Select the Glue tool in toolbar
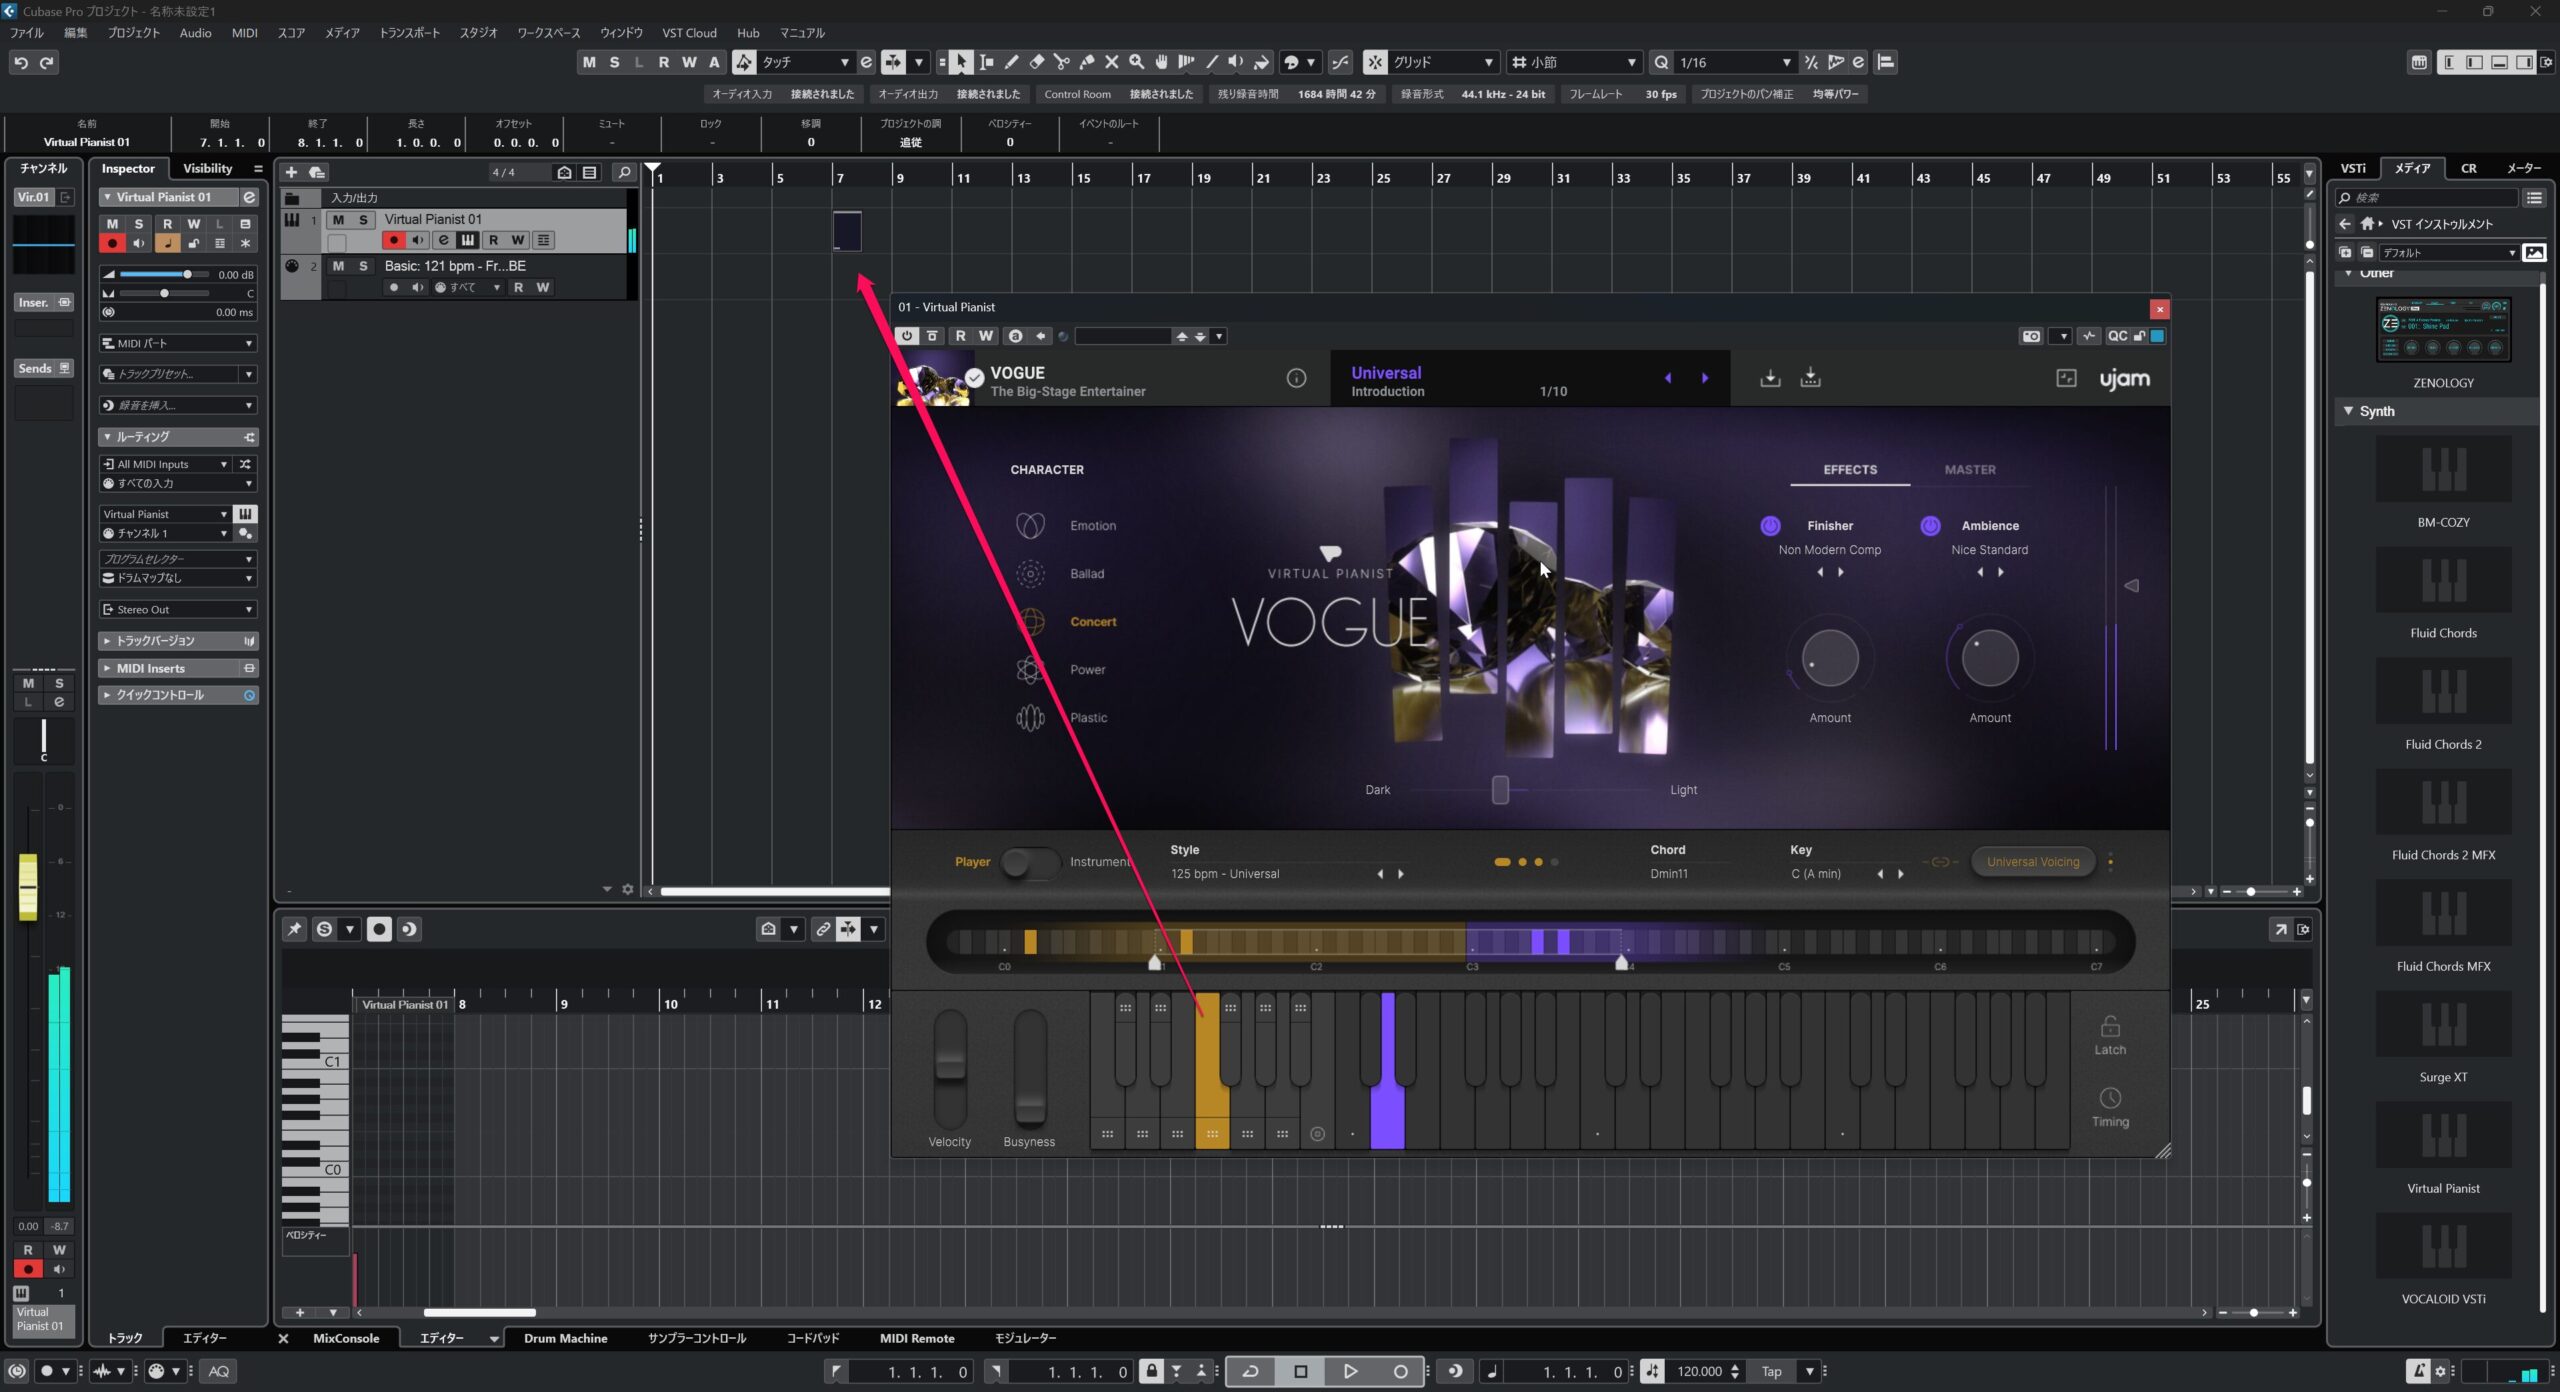This screenshot has height=1392, width=2560. point(1086,62)
